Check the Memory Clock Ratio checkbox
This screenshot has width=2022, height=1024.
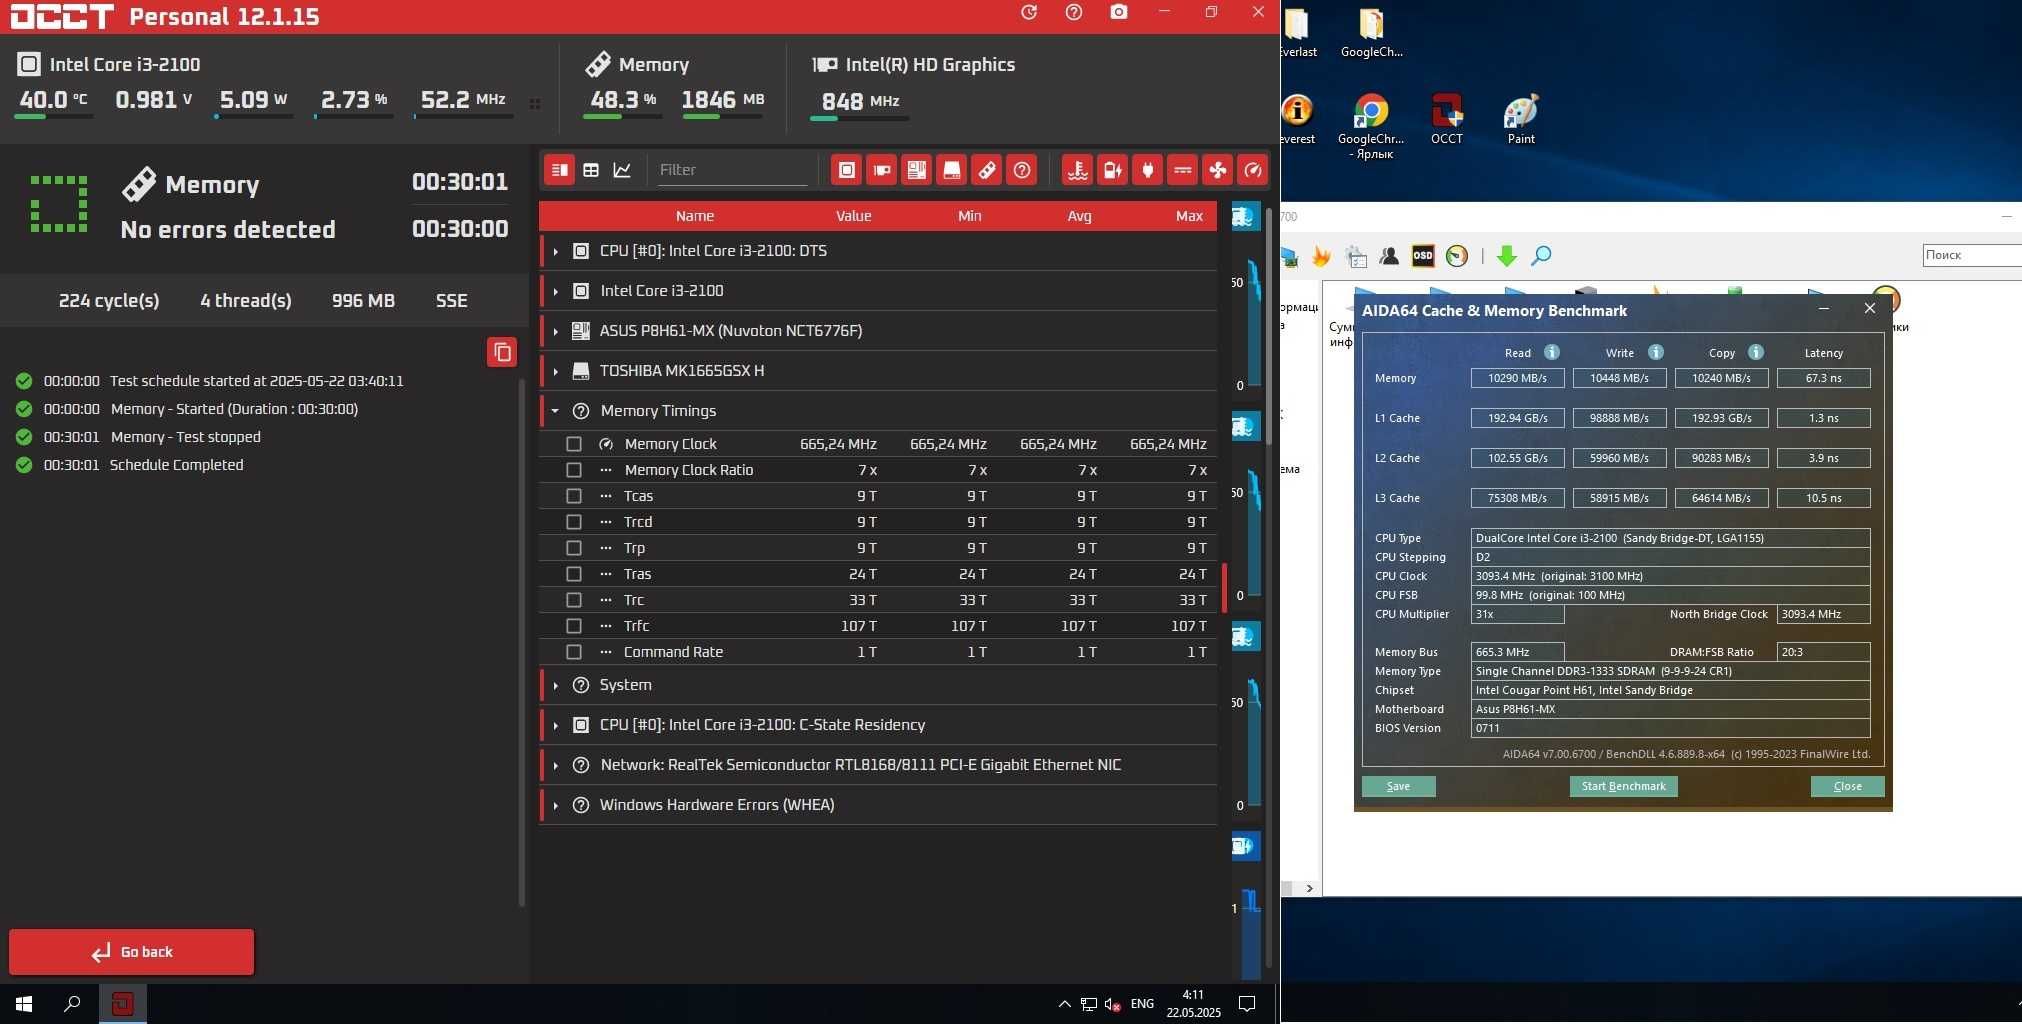tap(574, 470)
